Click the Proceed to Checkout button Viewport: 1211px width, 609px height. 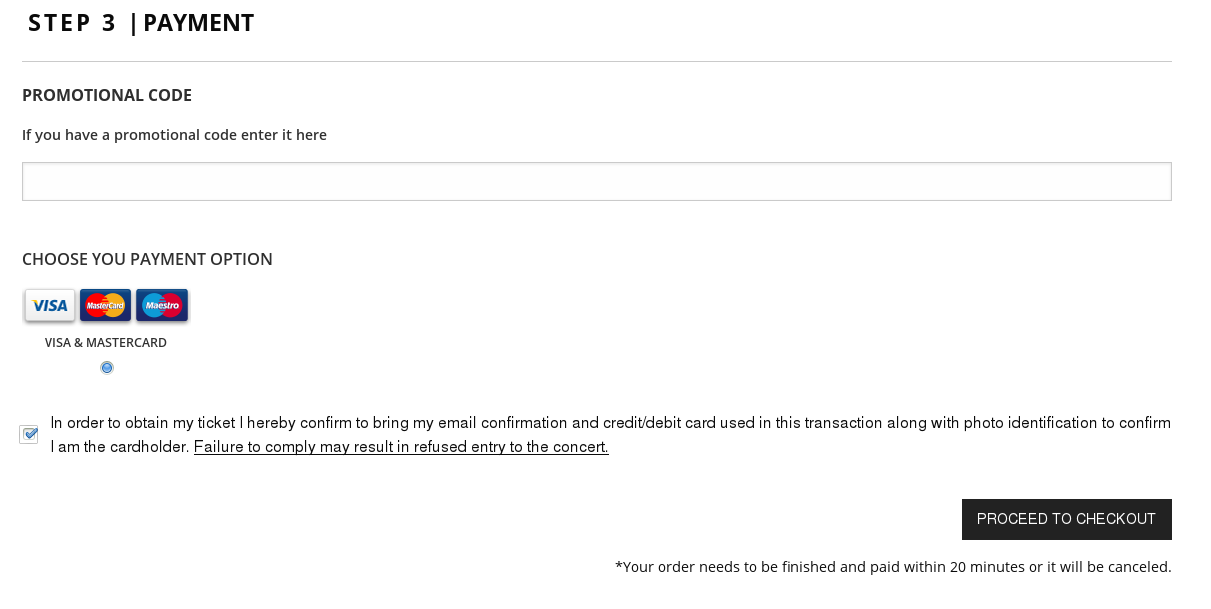[x=1066, y=519]
